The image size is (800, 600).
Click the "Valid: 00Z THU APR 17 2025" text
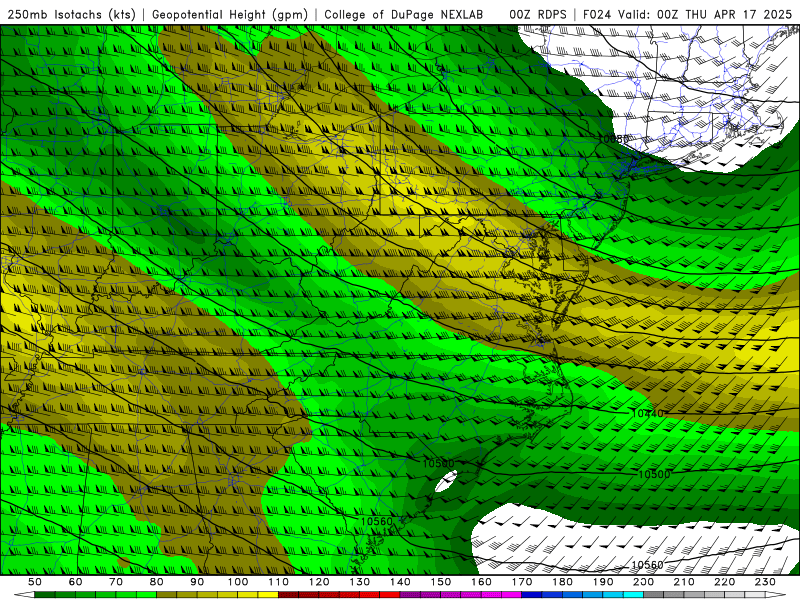pyautogui.click(x=705, y=14)
